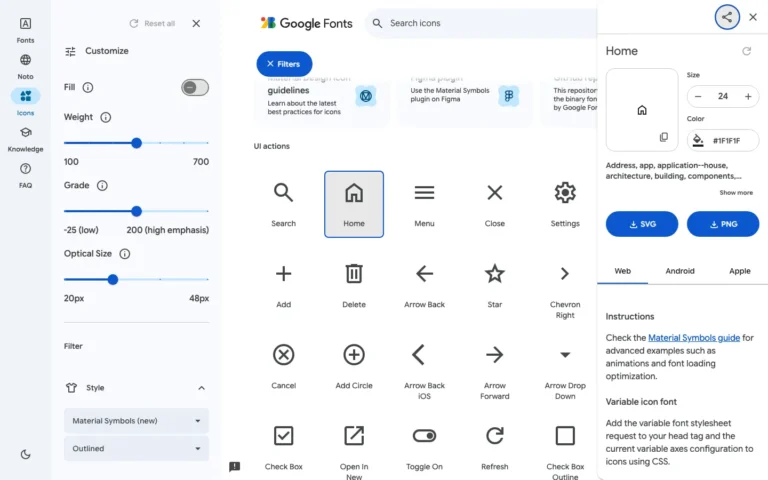The width and height of the screenshot is (768, 480).
Task: Open the Fonts section in sidebar
Action: pos(25,30)
